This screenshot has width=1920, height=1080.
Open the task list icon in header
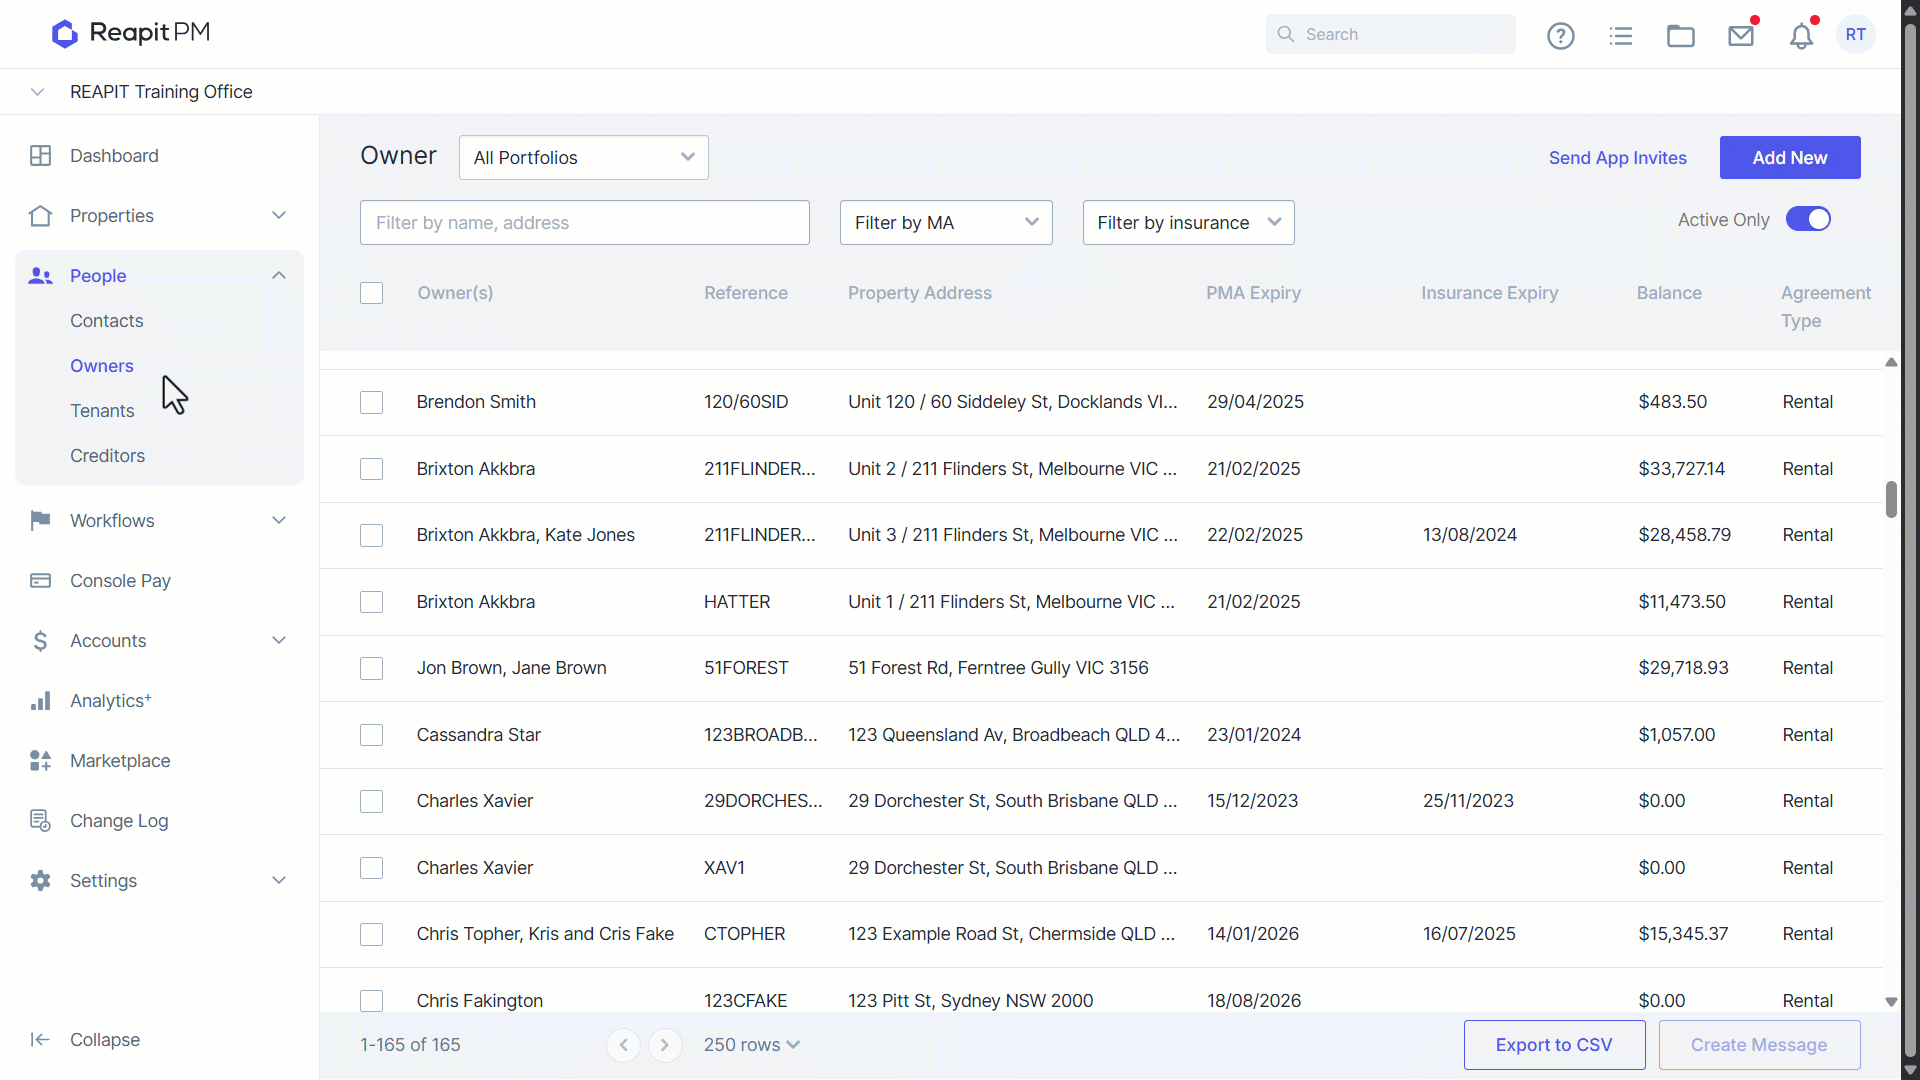pos(1621,36)
